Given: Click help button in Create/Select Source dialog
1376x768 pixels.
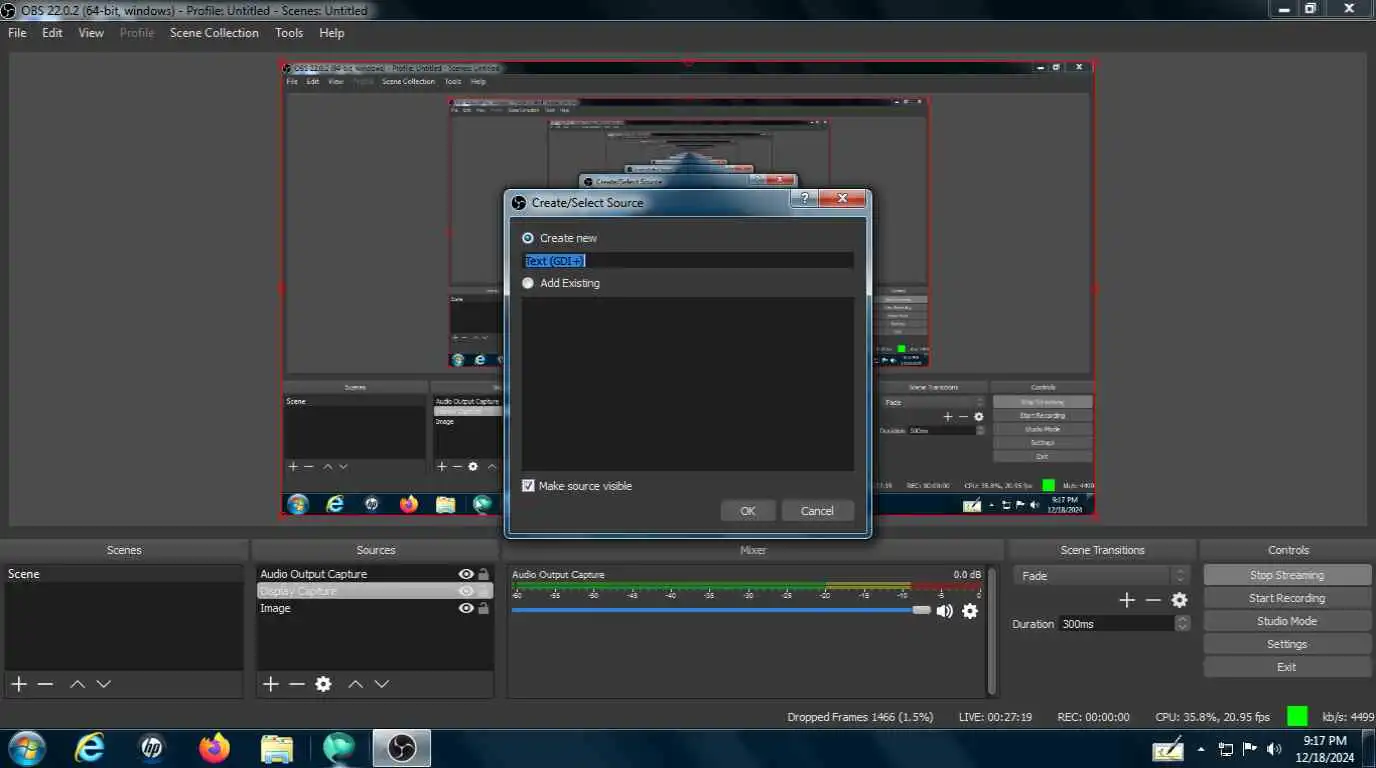Looking at the screenshot, I should pyautogui.click(x=804, y=198).
